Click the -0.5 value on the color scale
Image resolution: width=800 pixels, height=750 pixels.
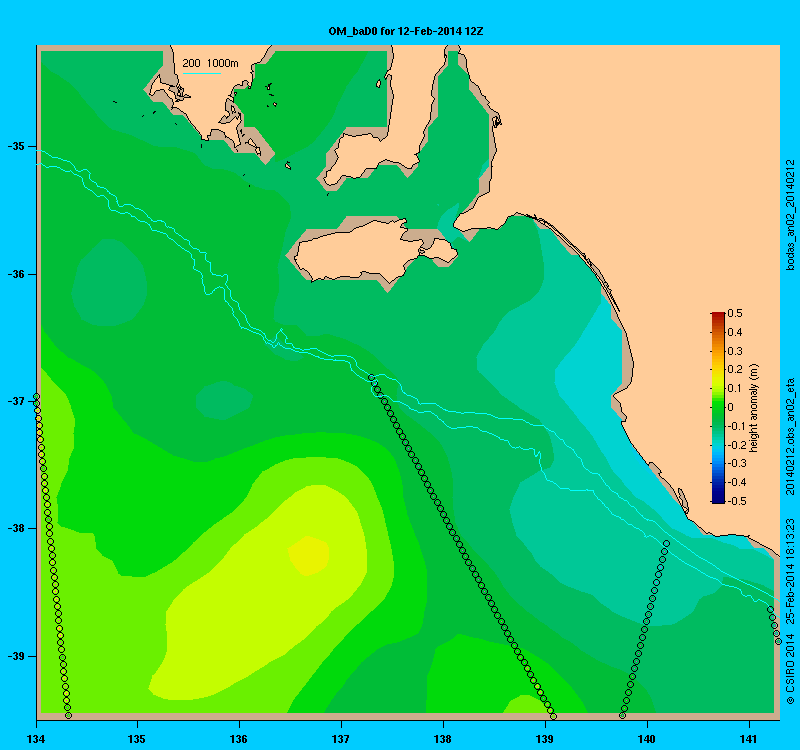point(736,501)
